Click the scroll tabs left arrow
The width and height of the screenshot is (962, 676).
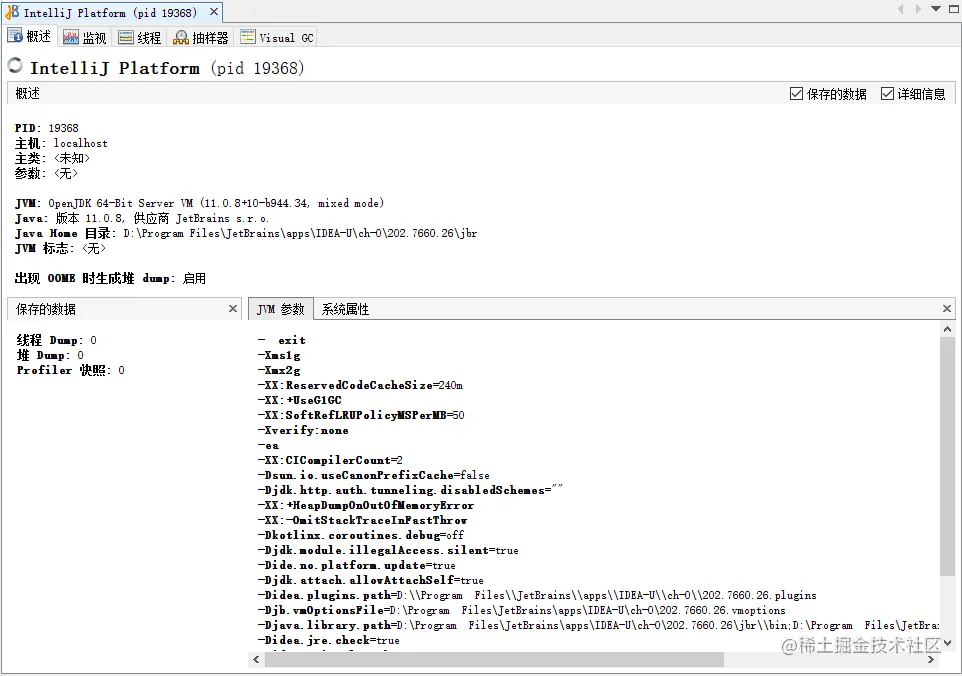click(900, 9)
